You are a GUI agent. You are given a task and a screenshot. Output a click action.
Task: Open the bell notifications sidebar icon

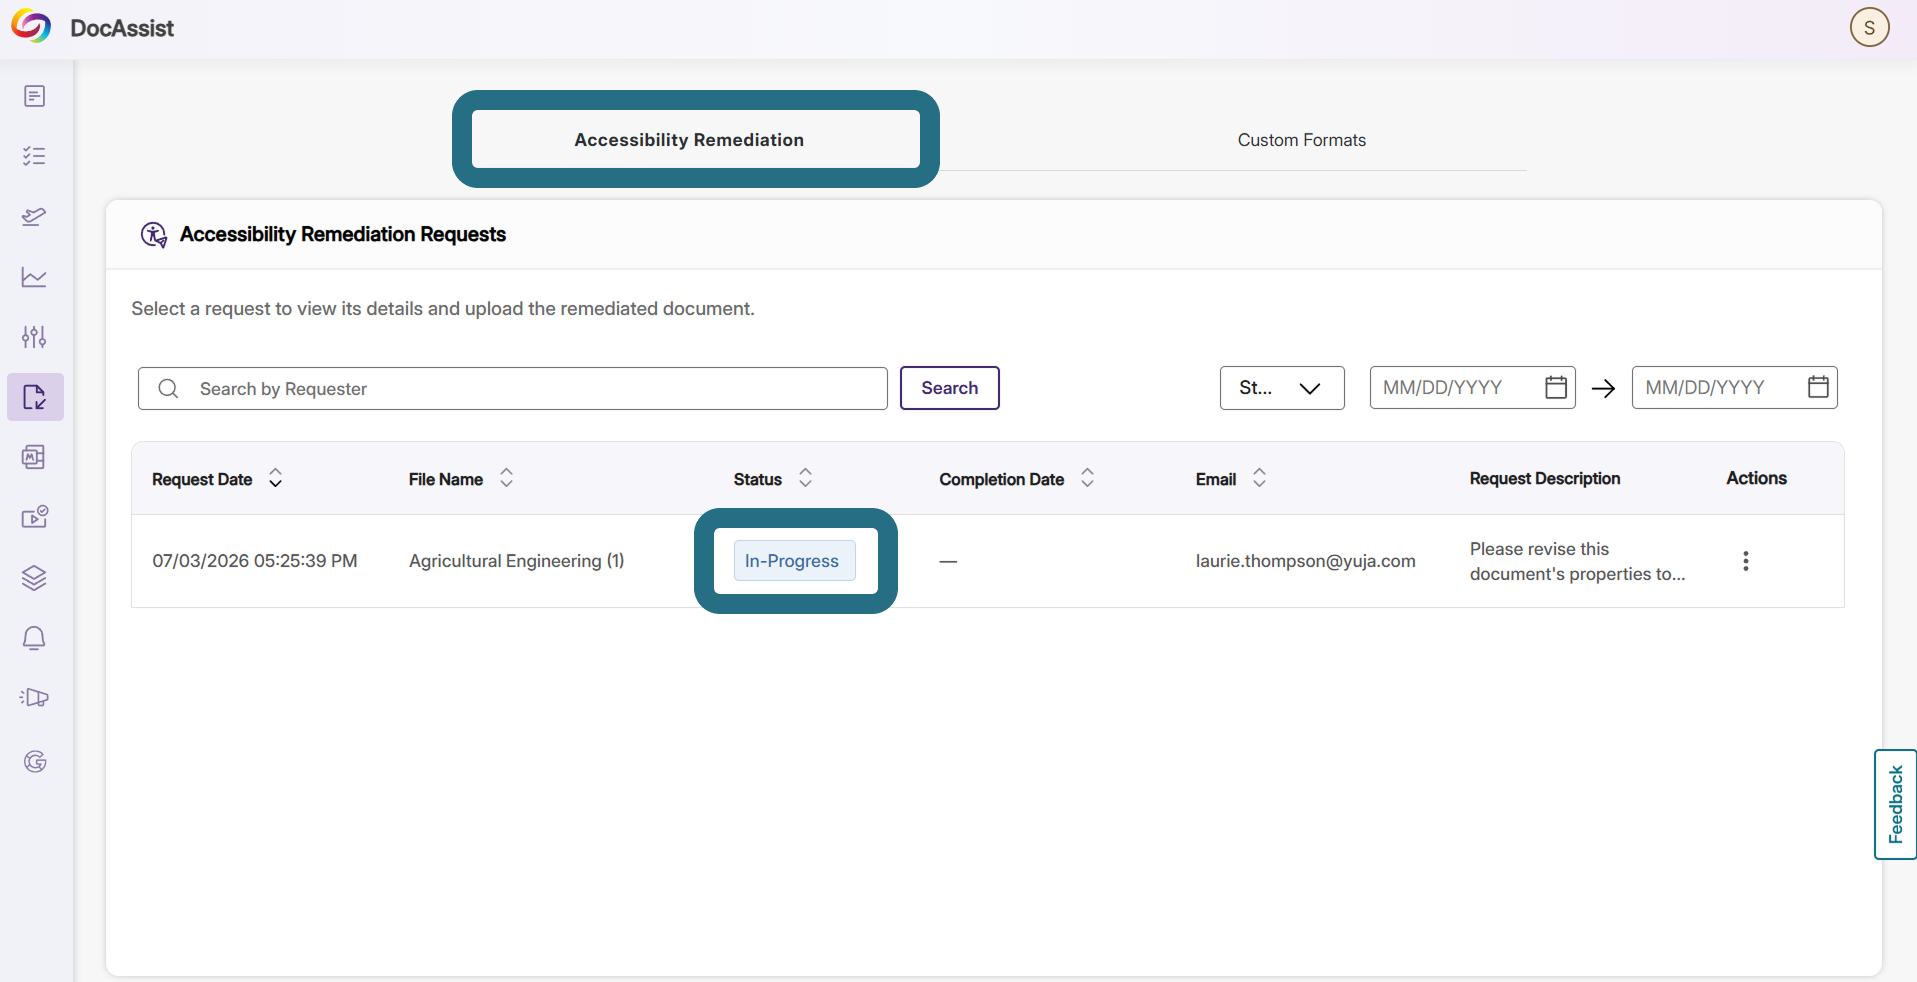click(x=35, y=638)
